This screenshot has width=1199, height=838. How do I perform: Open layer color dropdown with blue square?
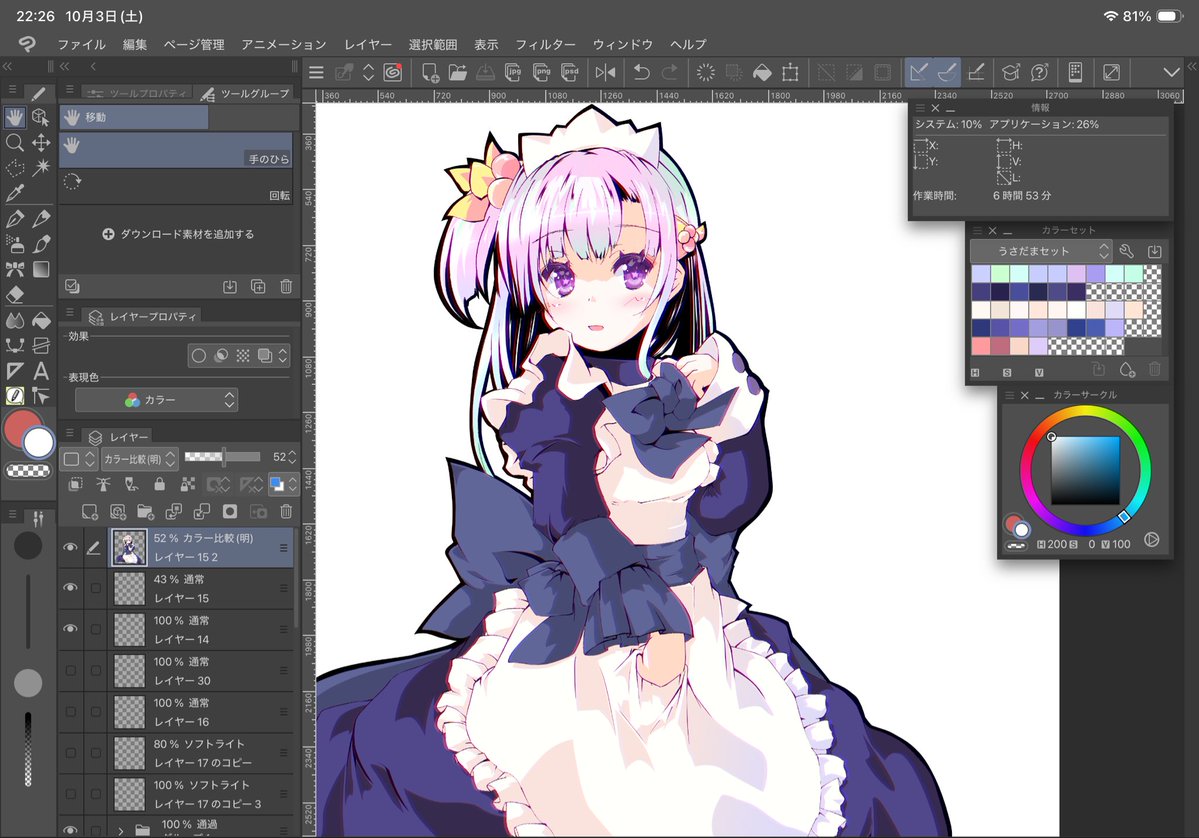[x=282, y=484]
